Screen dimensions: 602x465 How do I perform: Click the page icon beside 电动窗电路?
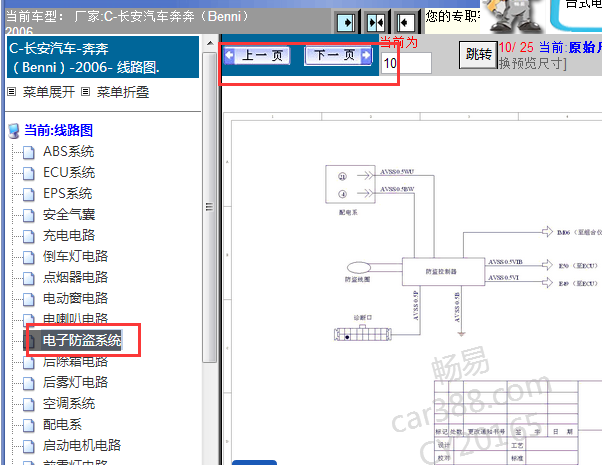click(x=29, y=299)
